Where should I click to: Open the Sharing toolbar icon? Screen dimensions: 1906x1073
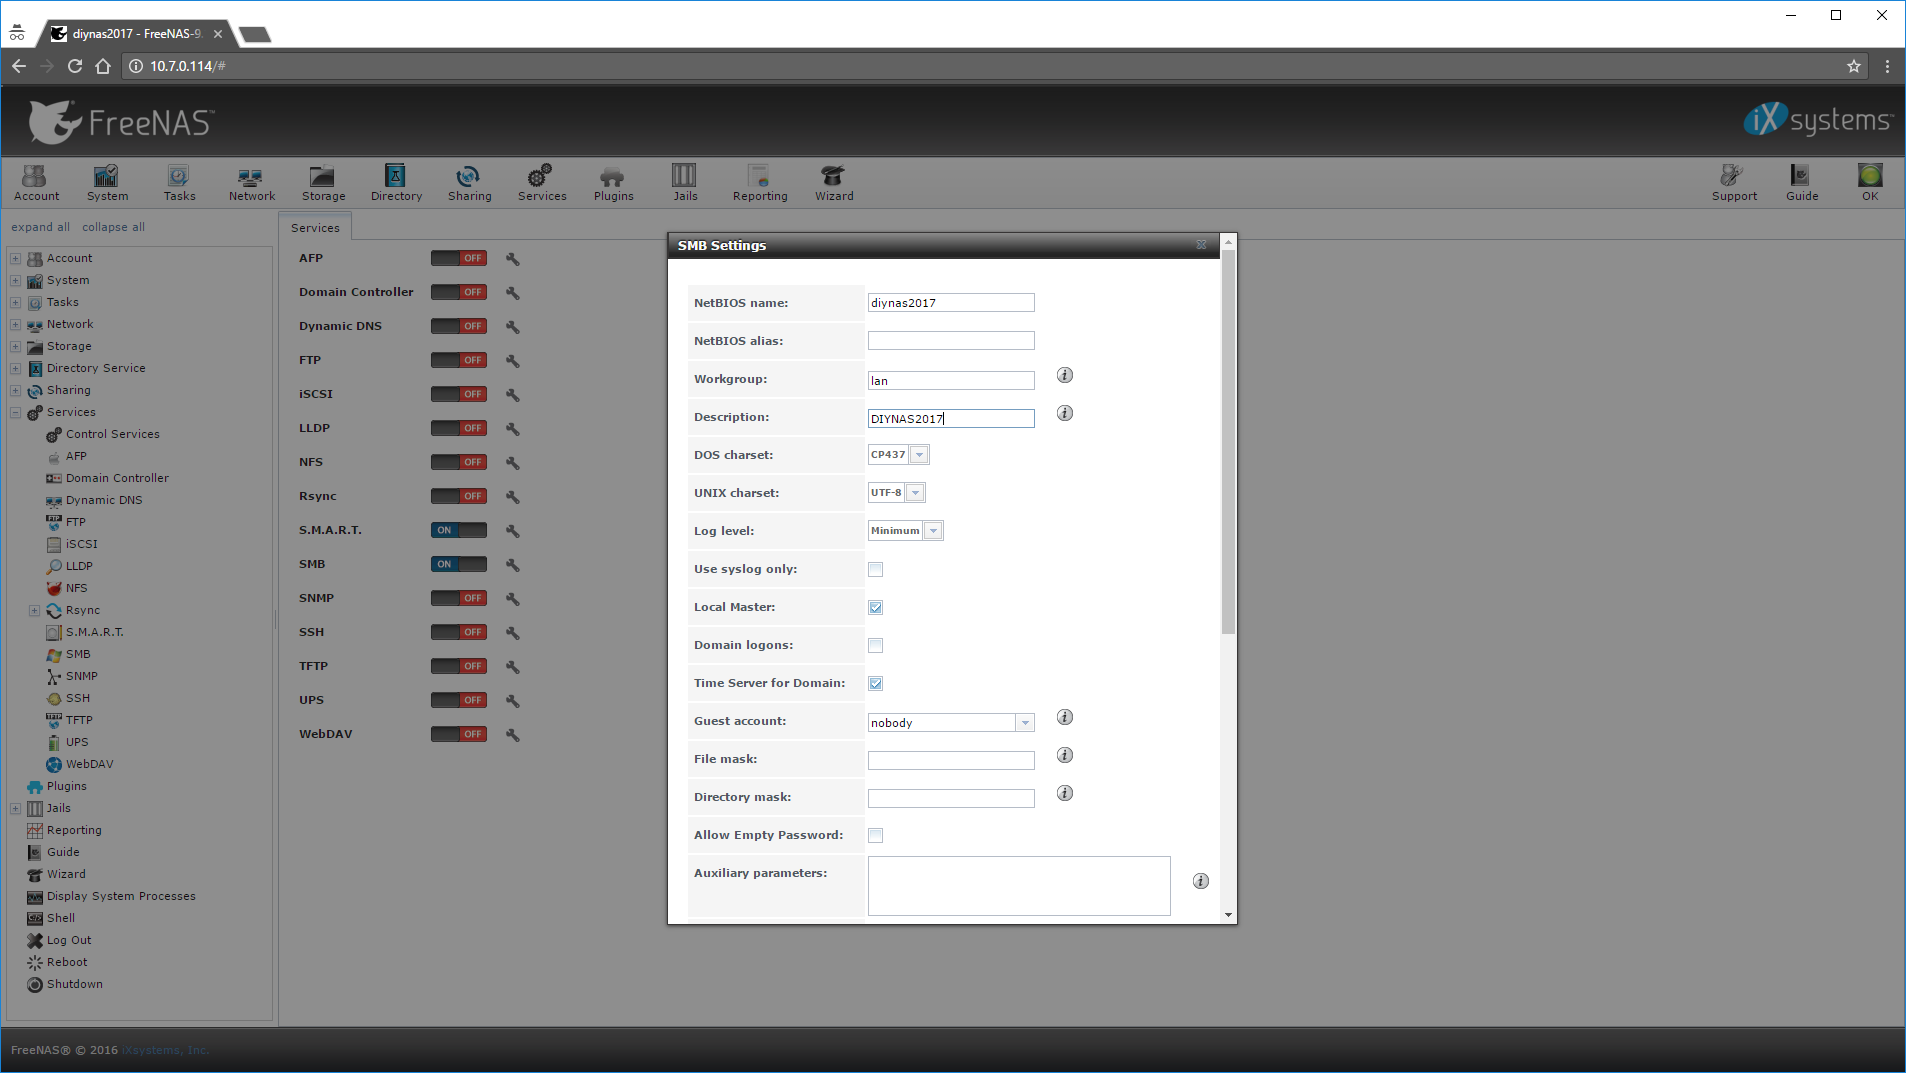pos(469,183)
